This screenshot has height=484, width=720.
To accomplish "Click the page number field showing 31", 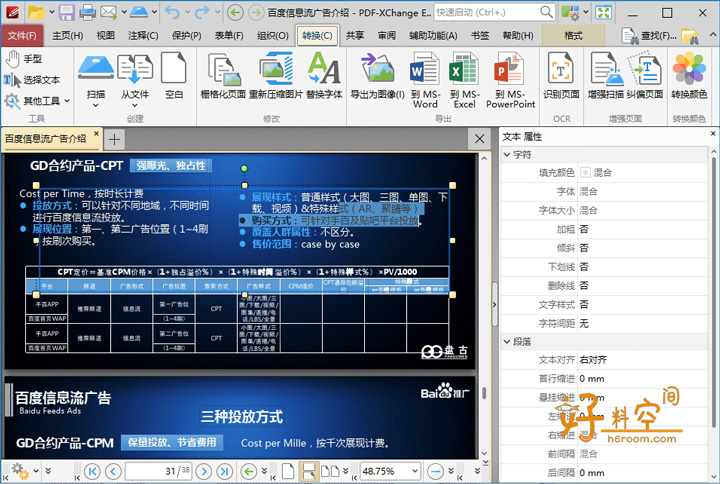I will click(x=158, y=471).
